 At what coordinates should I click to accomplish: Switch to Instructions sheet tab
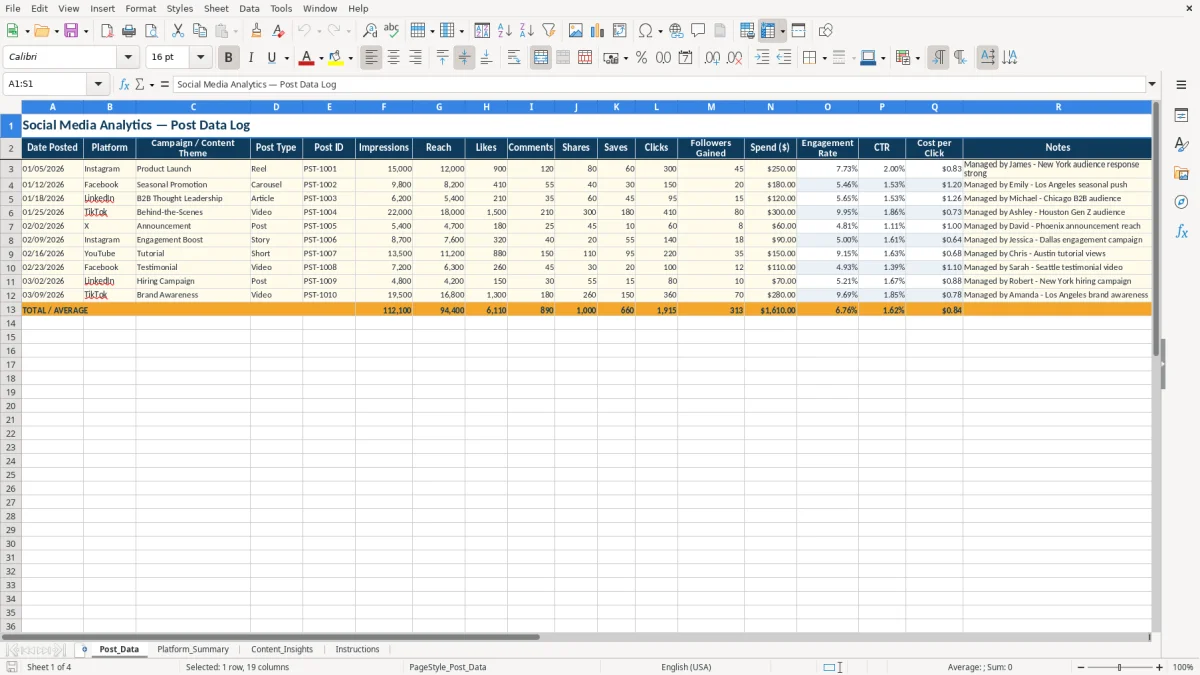click(357, 649)
